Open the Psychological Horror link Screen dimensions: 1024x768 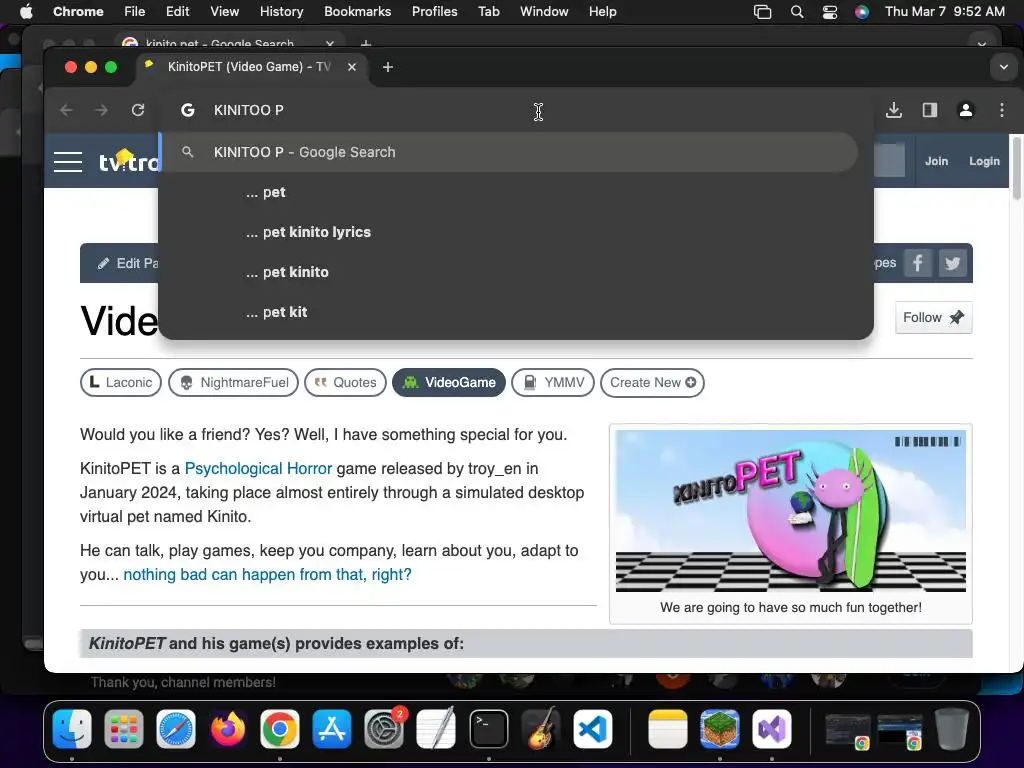pyautogui.click(x=259, y=469)
